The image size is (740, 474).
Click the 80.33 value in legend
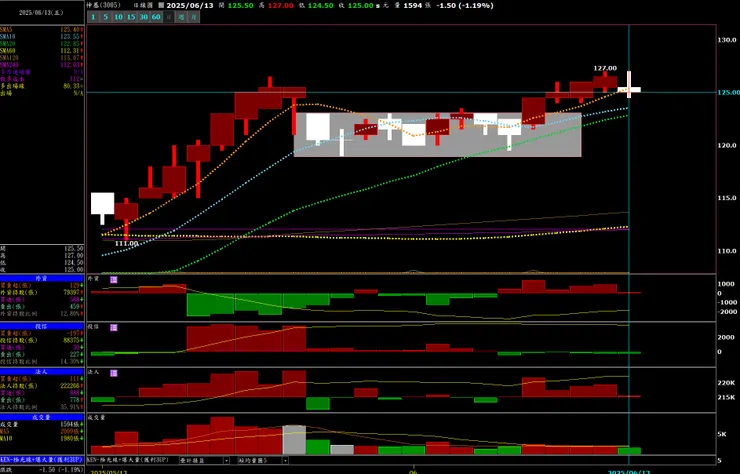coord(73,86)
